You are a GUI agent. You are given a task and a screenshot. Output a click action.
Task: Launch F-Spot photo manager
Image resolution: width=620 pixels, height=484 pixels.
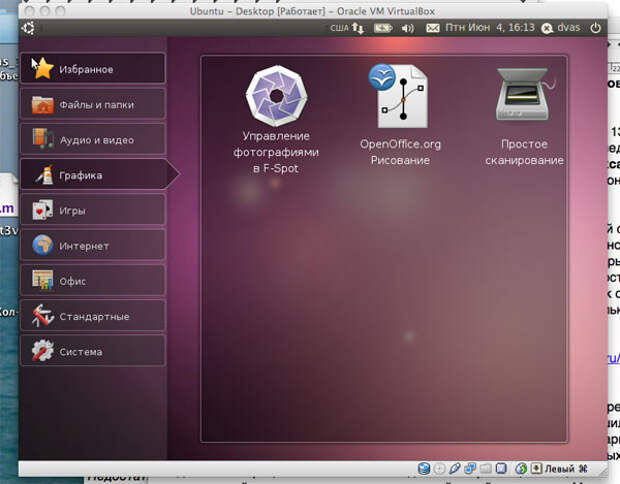[x=276, y=119]
